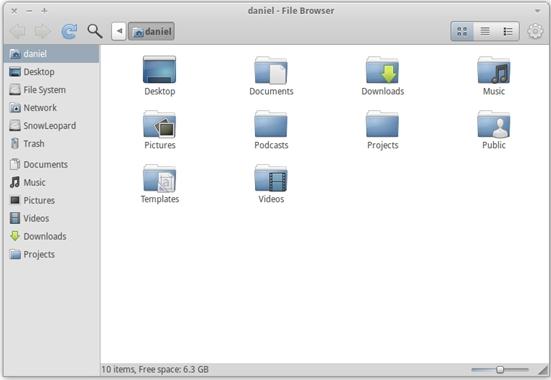Open Downloads bookmark in the sidebar
This screenshot has height=380, width=551.
[x=52, y=236]
